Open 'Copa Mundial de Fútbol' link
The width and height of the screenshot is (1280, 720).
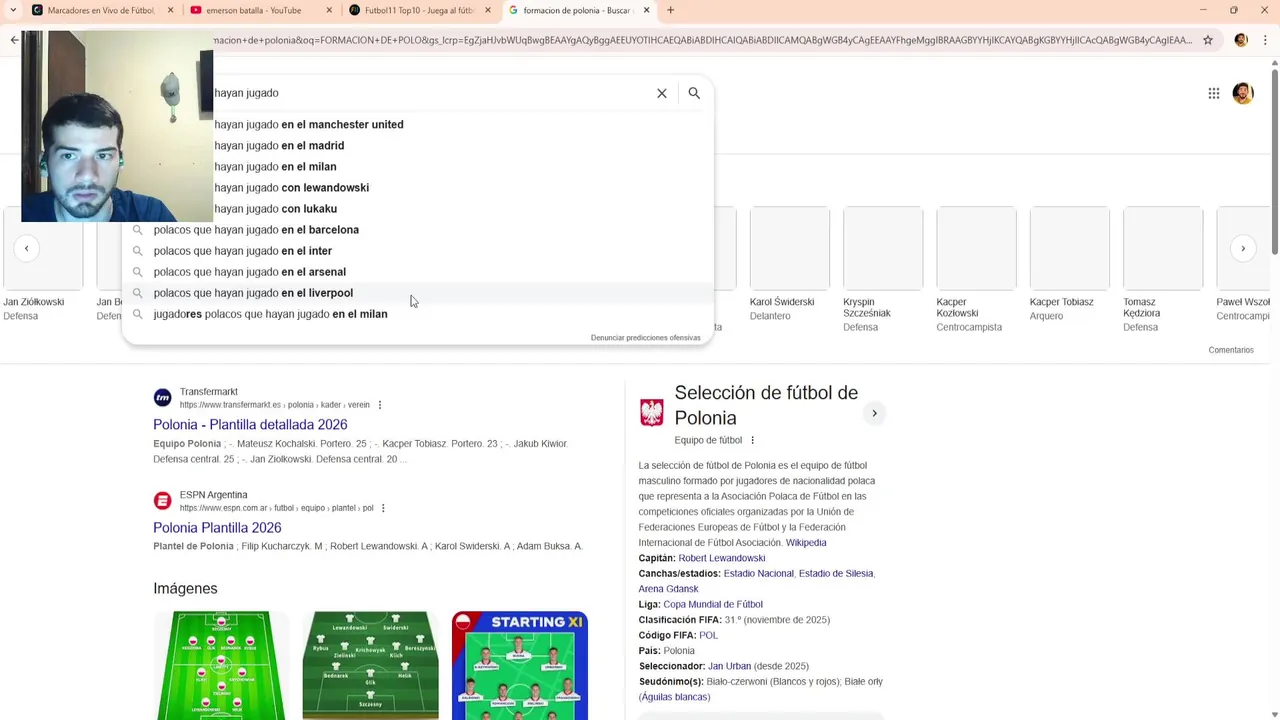coord(713,604)
